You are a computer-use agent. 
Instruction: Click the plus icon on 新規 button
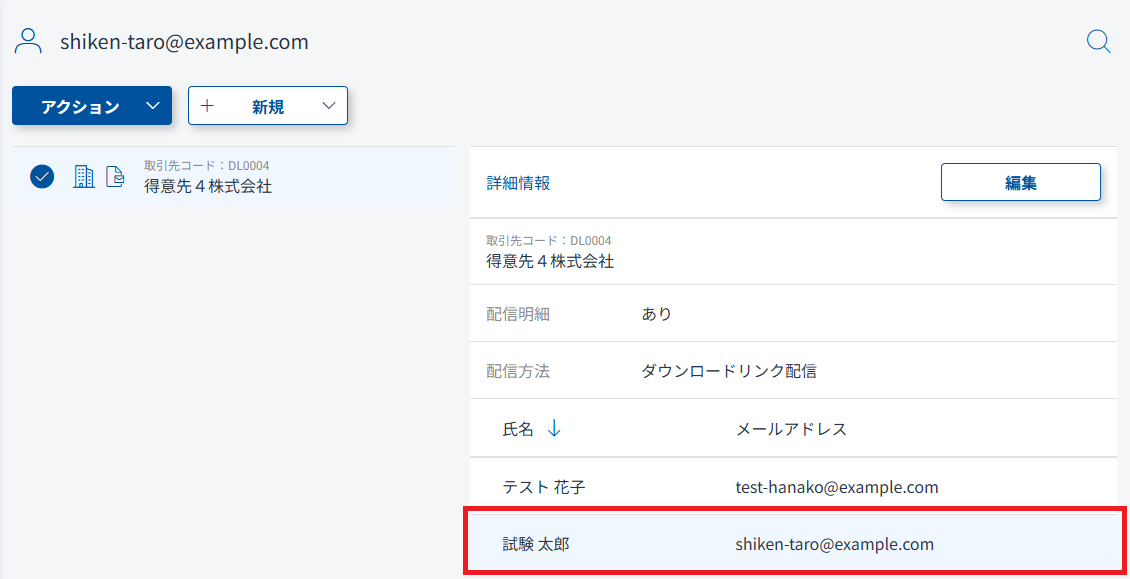208,106
